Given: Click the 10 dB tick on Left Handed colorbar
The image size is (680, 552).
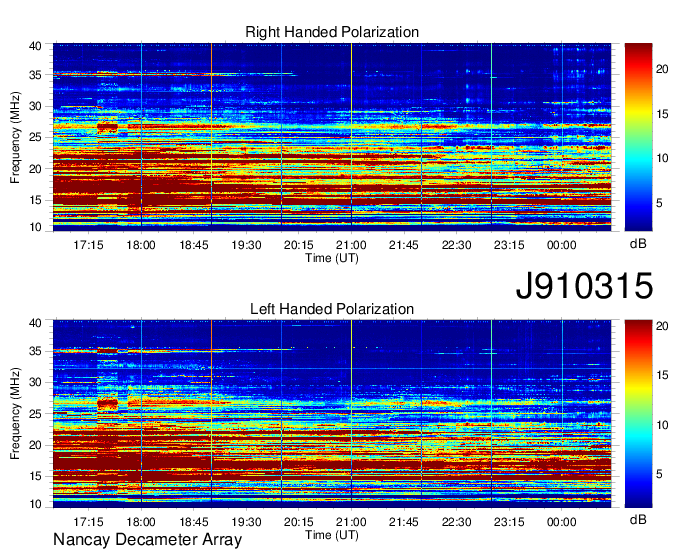Looking at the screenshot, I should [x=662, y=425].
